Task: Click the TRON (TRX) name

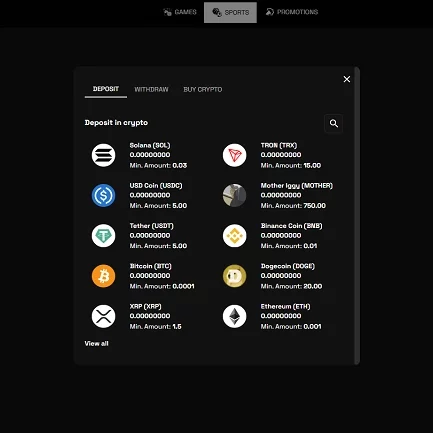Action: (279, 145)
